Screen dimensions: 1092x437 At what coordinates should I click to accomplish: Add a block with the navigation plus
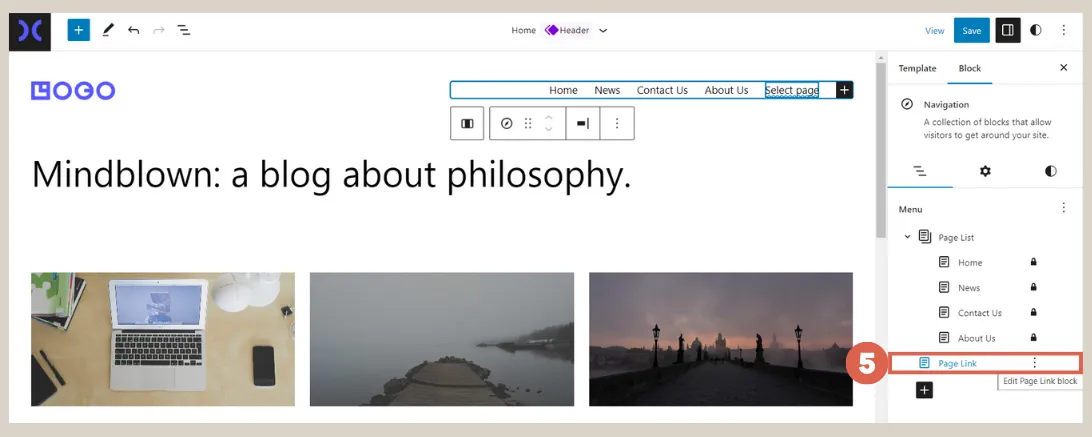click(844, 90)
